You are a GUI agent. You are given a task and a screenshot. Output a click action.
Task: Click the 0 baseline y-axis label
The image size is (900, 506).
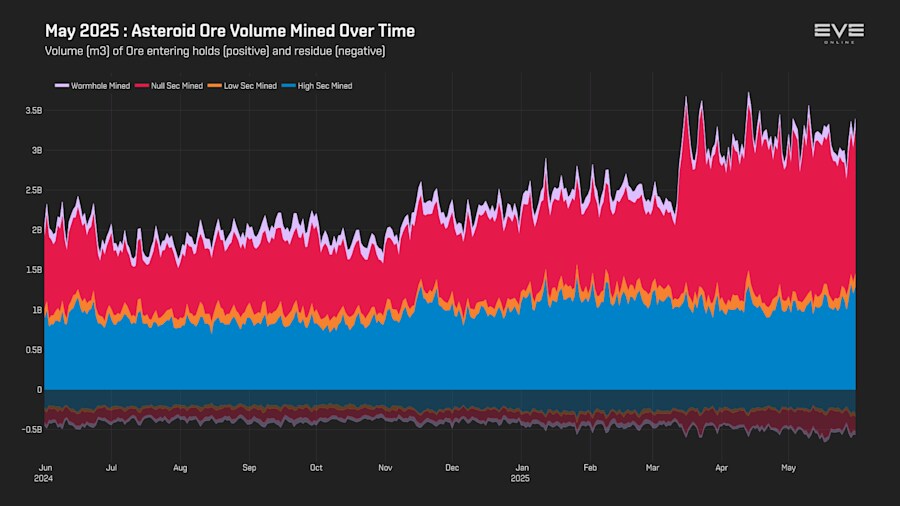click(x=40, y=390)
